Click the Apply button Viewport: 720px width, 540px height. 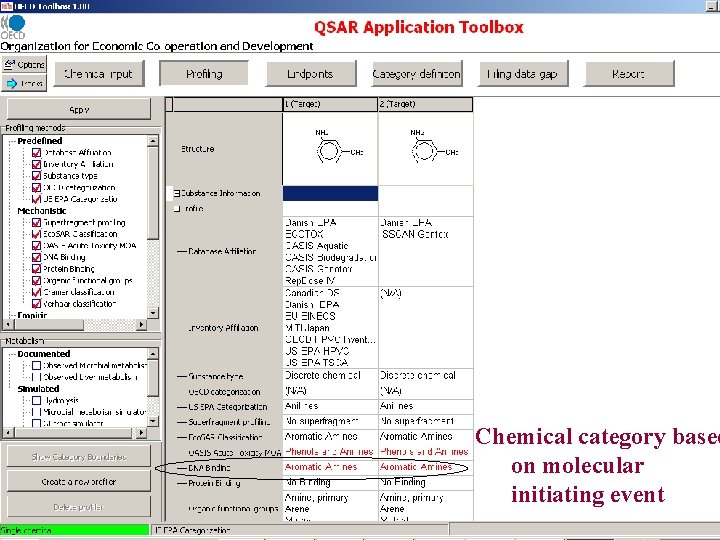[x=79, y=110]
